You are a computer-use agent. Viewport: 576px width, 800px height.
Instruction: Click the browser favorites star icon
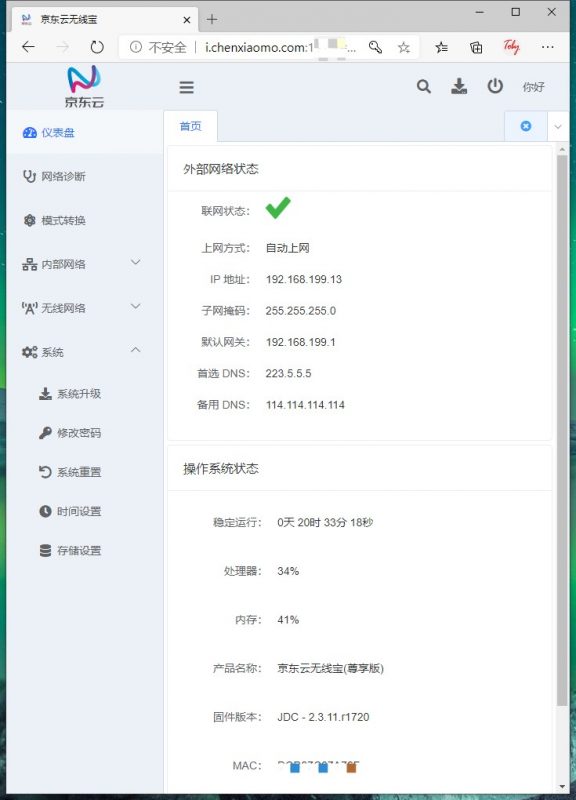404,47
